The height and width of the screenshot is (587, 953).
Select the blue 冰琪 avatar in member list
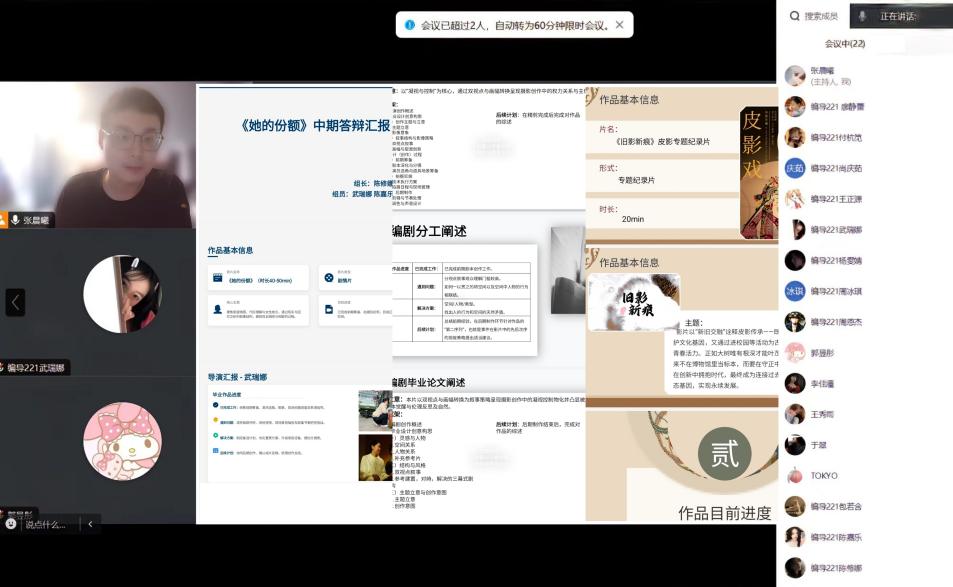click(x=795, y=291)
